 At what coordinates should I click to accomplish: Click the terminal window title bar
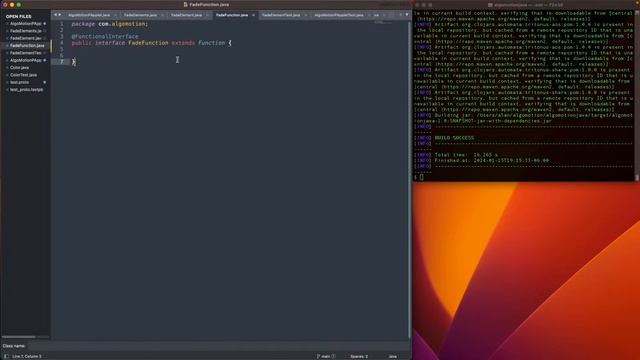[526, 5]
